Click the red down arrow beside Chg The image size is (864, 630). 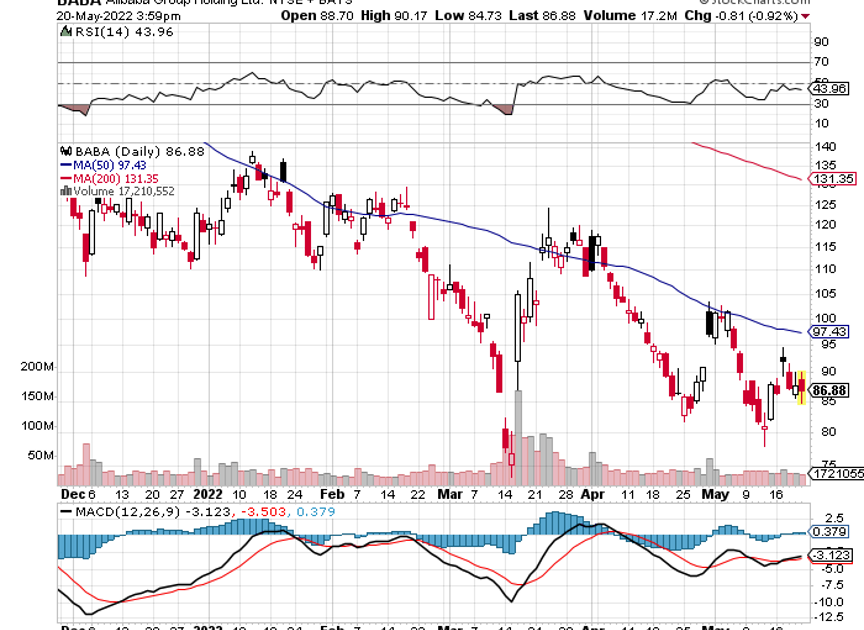(x=806, y=16)
